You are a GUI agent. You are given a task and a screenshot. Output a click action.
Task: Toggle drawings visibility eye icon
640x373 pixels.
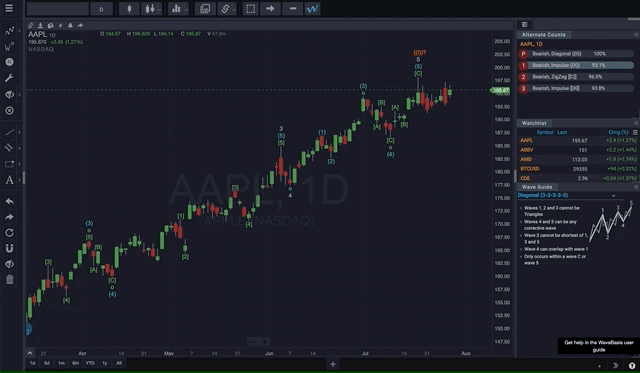(x=9, y=264)
